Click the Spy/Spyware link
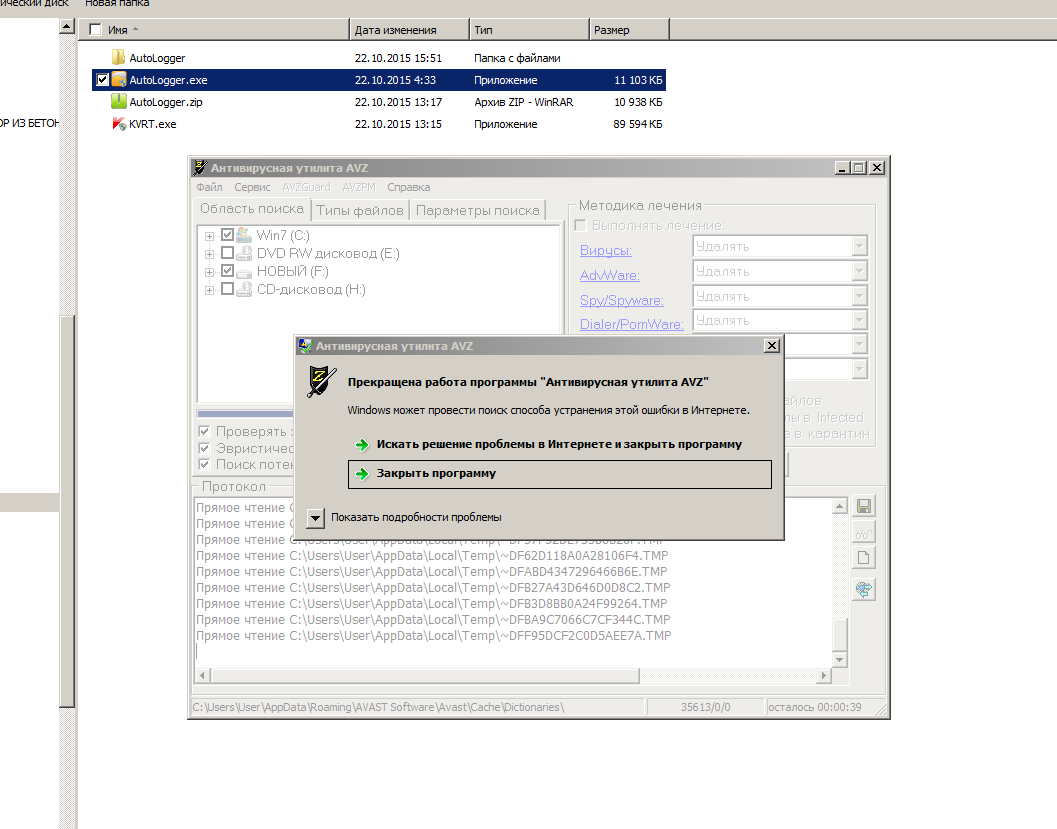The image size is (1057, 829). (x=622, y=301)
